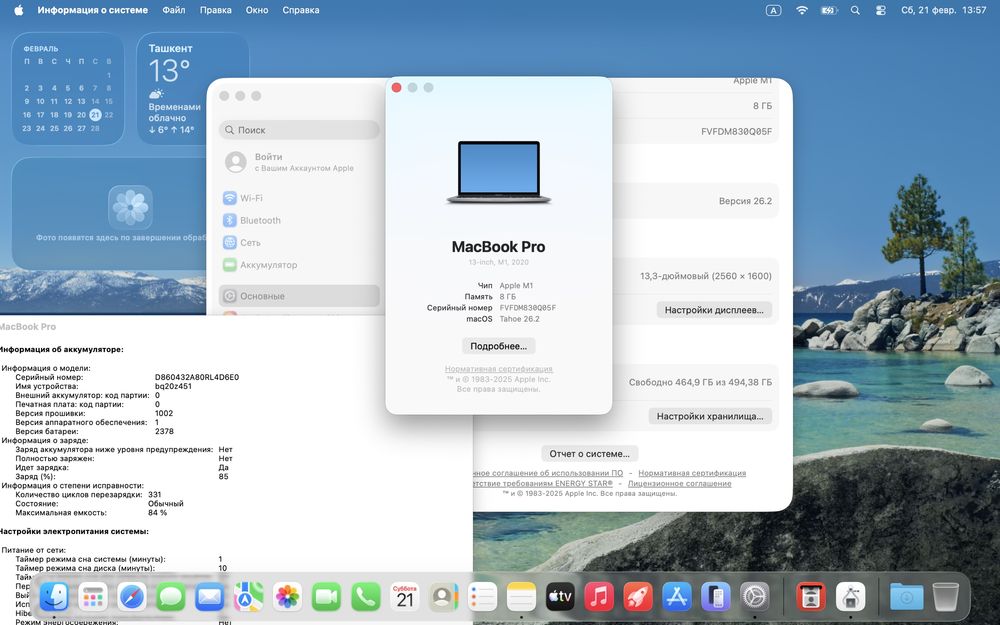Click battery serial D860432A80RL4D6E0
Image resolution: width=1000 pixels, height=625 pixels.
pos(197,377)
